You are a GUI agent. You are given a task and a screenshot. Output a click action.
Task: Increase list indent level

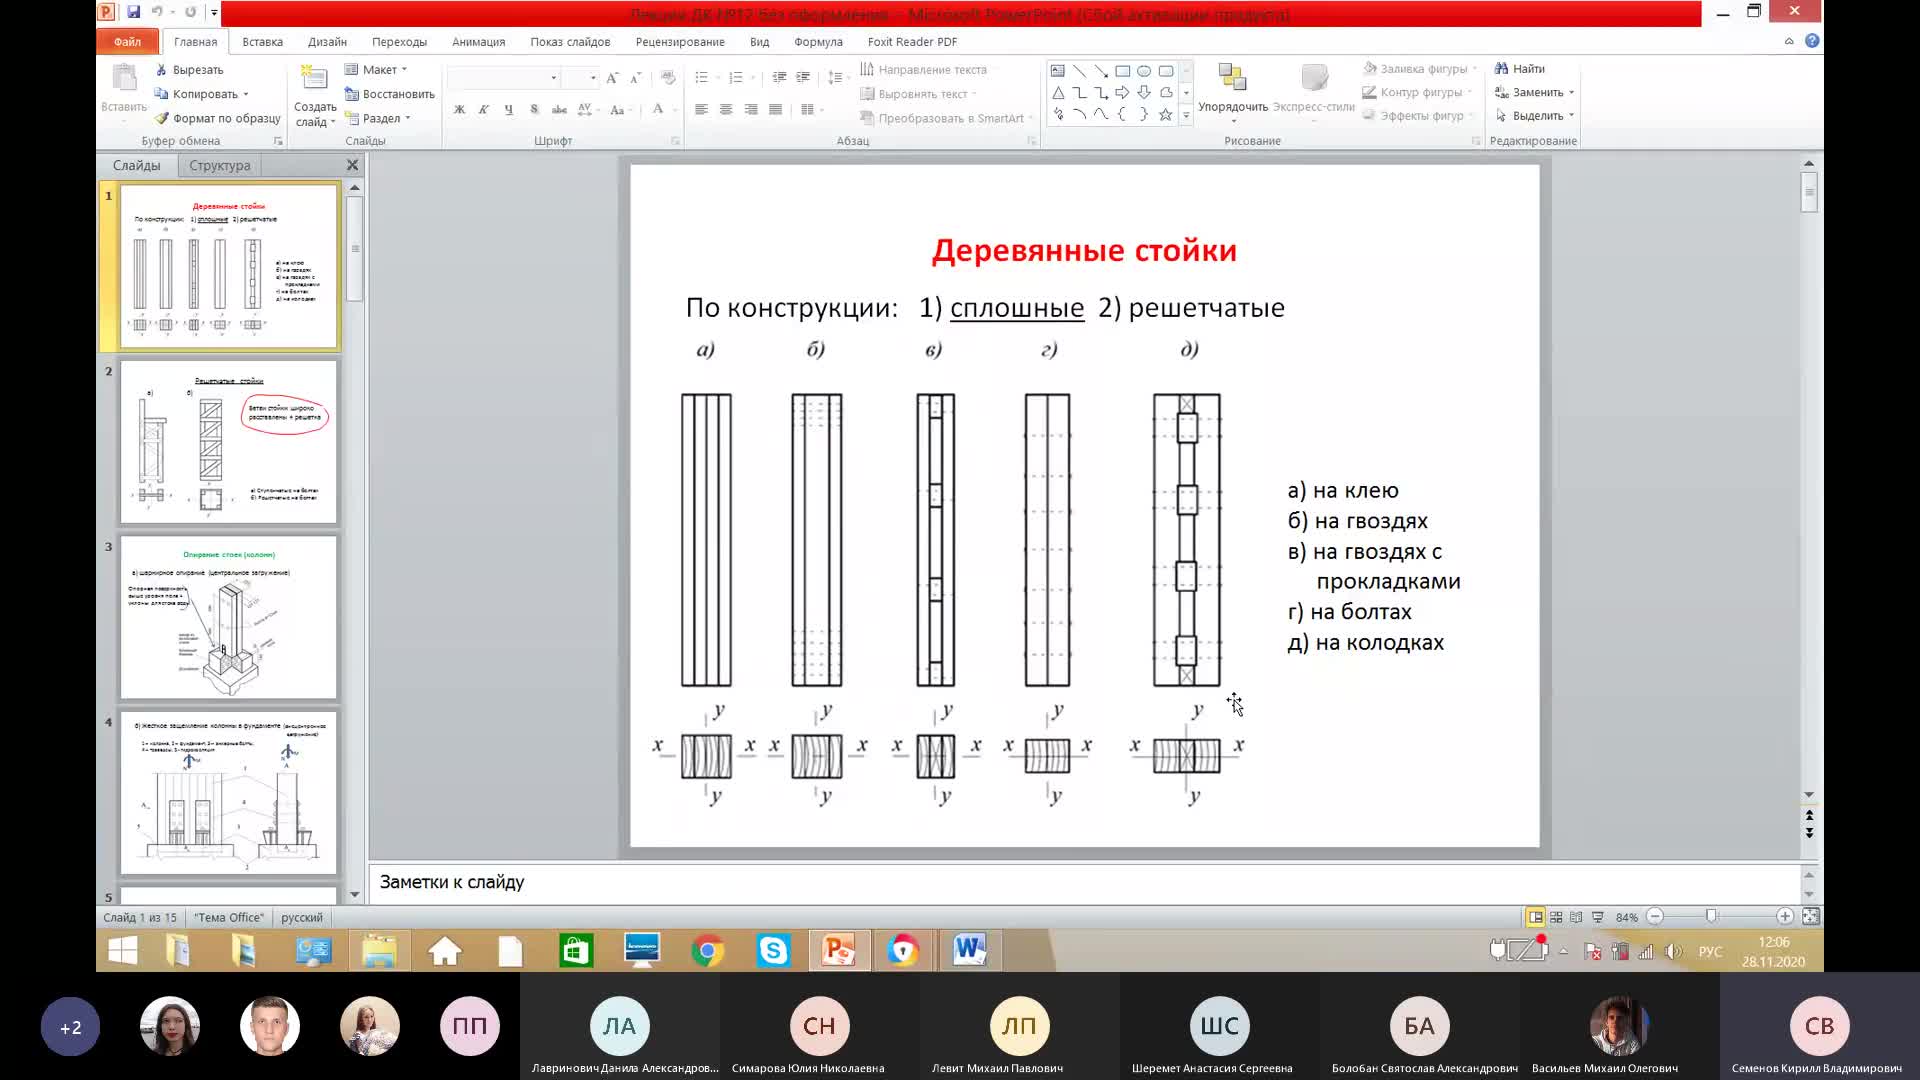tap(803, 78)
